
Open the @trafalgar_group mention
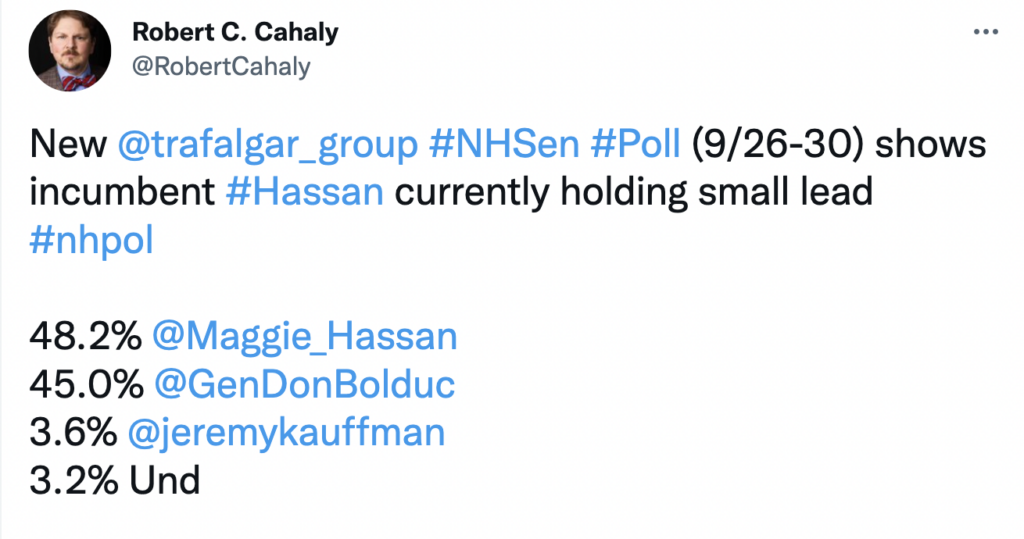click(x=268, y=145)
